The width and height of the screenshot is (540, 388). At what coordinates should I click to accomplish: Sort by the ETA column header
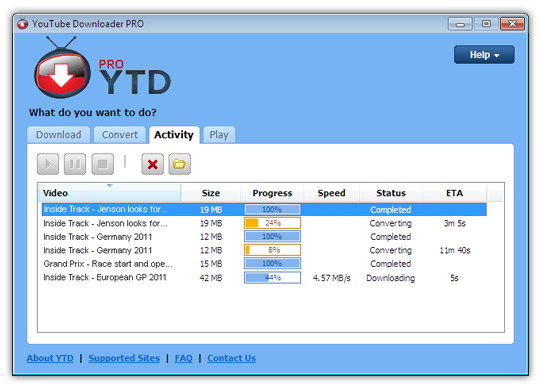click(455, 193)
